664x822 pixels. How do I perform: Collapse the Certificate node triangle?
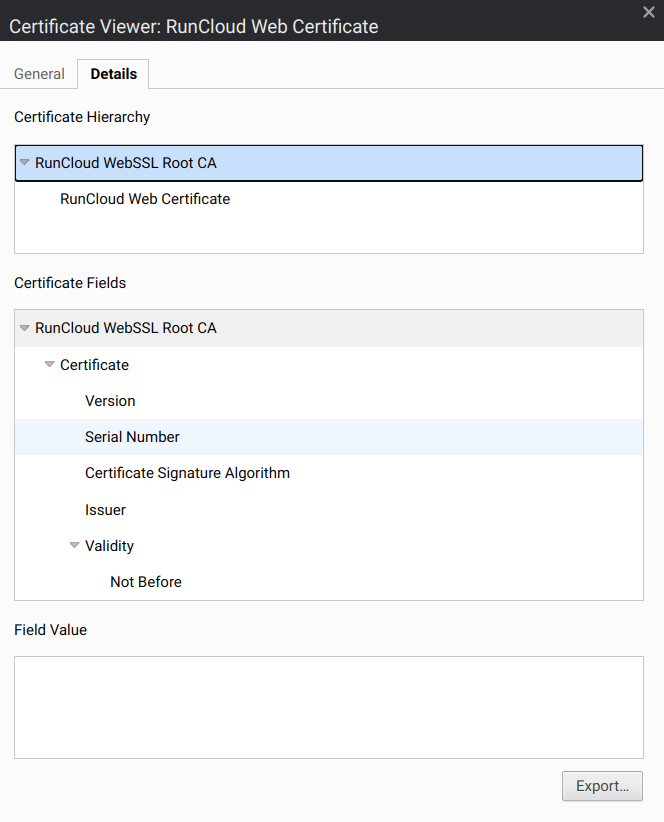tap(49, 364)
